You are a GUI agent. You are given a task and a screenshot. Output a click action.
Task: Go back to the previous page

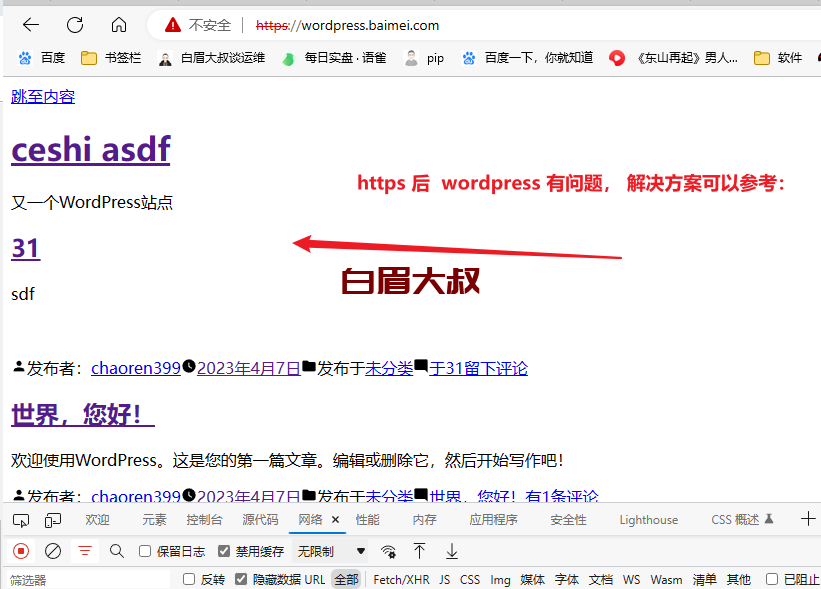[x=31, y=25]
